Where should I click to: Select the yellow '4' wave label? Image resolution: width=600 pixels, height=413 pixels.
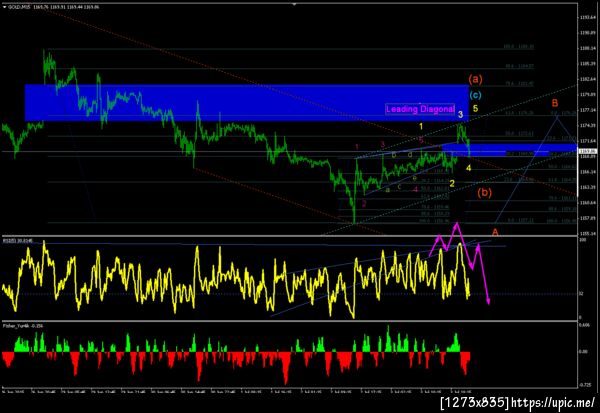pyautogui.click(x=468, y=168)
